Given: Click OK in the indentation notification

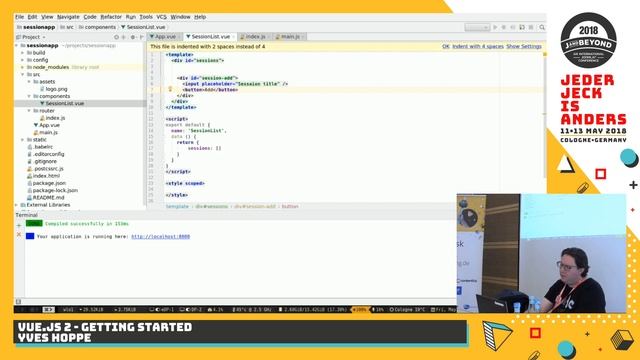Looking at the screenshot, I should click(445, 47).
